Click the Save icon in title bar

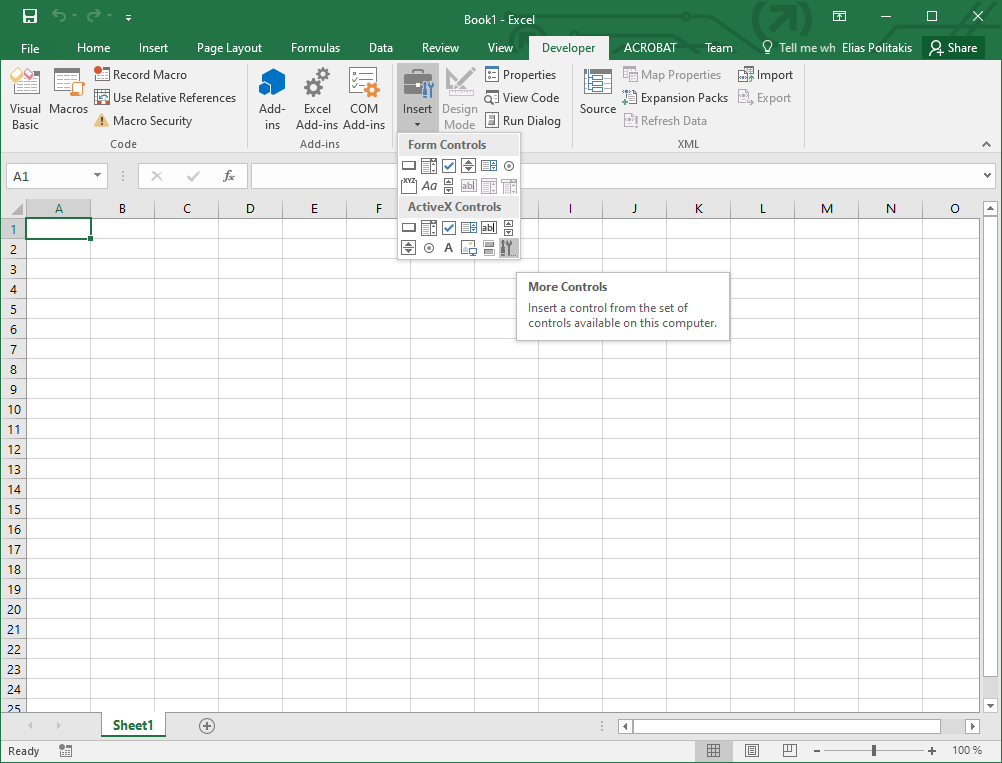(x=29, y=17)
